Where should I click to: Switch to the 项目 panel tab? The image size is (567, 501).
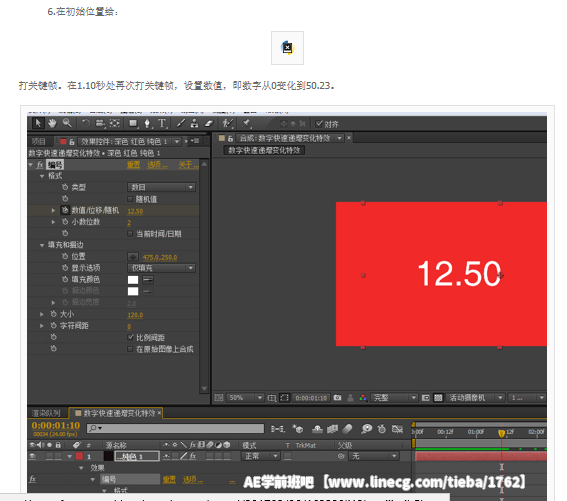(39, 141)
